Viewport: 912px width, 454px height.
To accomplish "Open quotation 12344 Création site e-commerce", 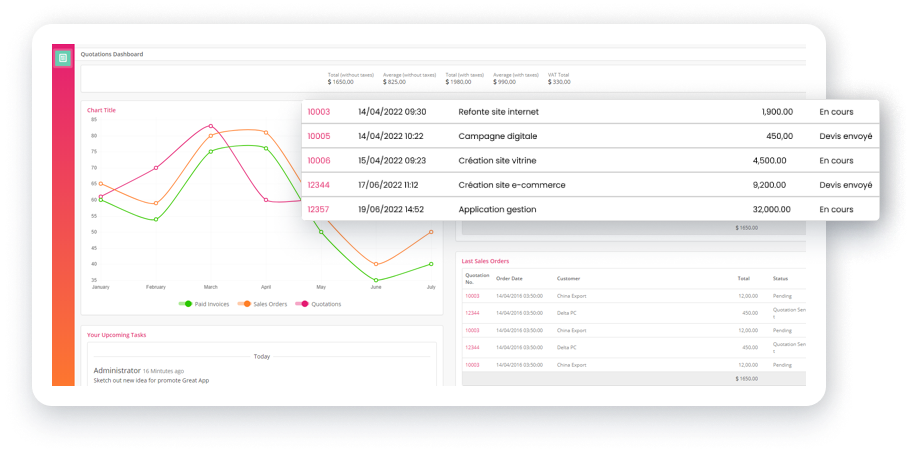I will click(318, 185).
